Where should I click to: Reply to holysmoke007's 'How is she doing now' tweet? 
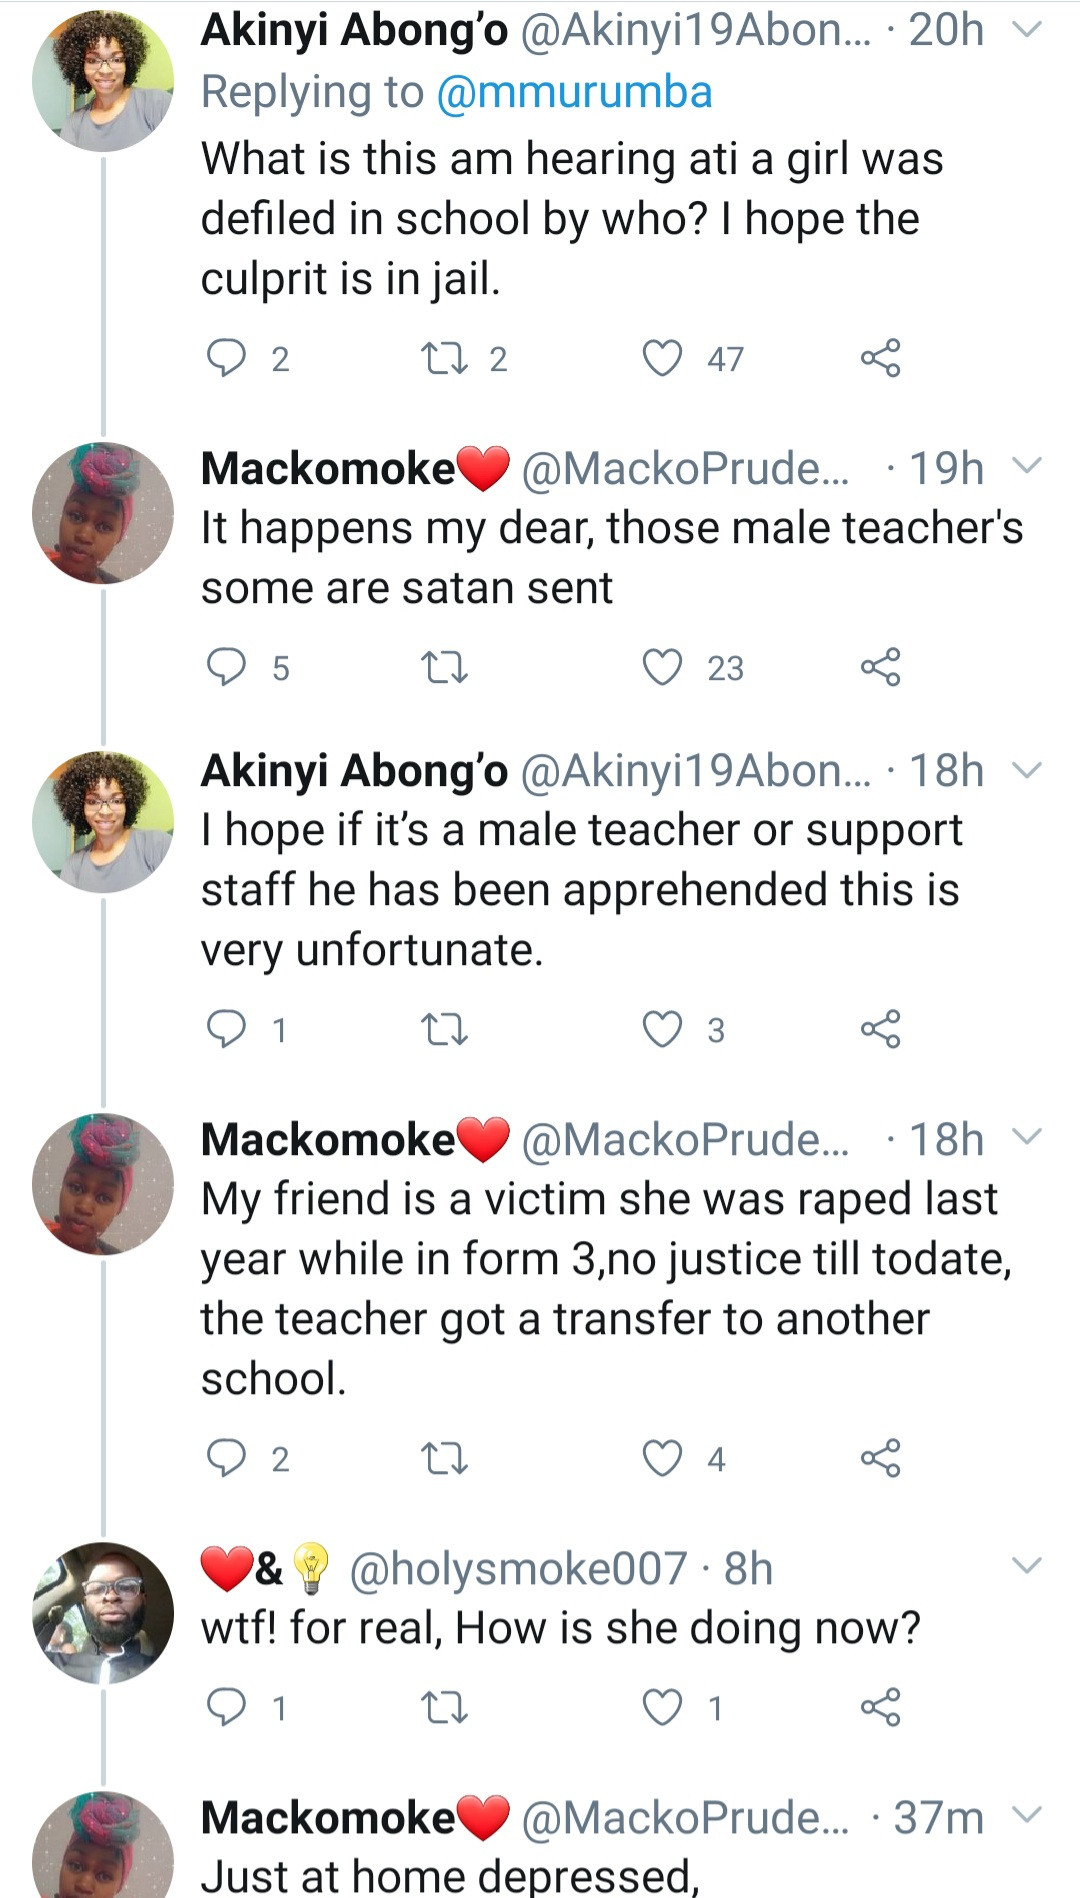pos(226,1707)
